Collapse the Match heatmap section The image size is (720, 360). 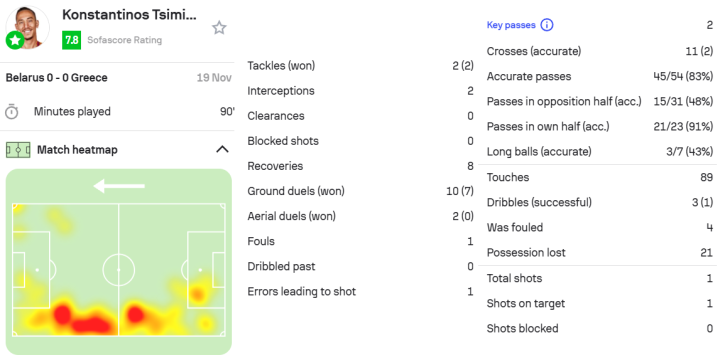coord(222,149)
